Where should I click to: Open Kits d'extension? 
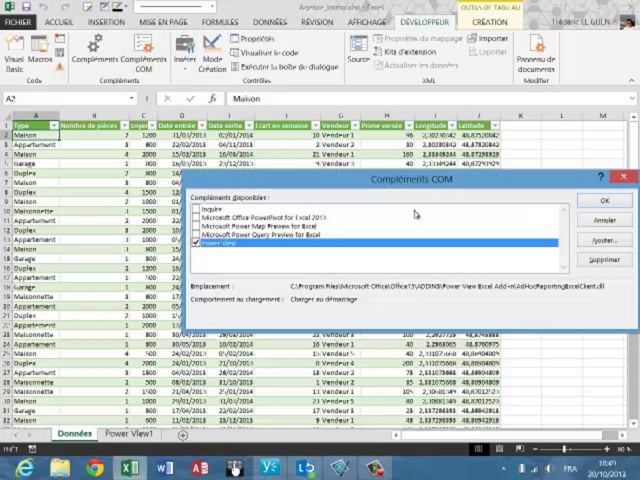(x=405, y=52)
